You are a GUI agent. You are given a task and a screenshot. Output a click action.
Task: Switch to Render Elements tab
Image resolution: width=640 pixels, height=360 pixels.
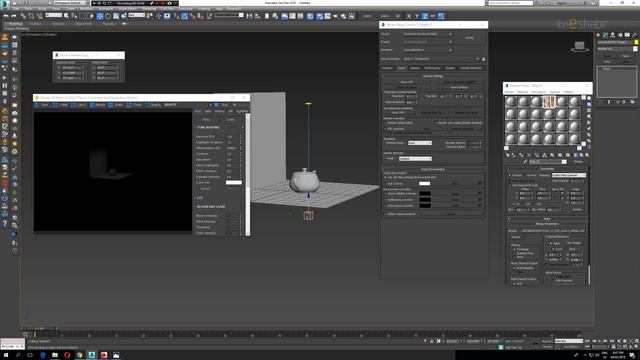[471, 68]
